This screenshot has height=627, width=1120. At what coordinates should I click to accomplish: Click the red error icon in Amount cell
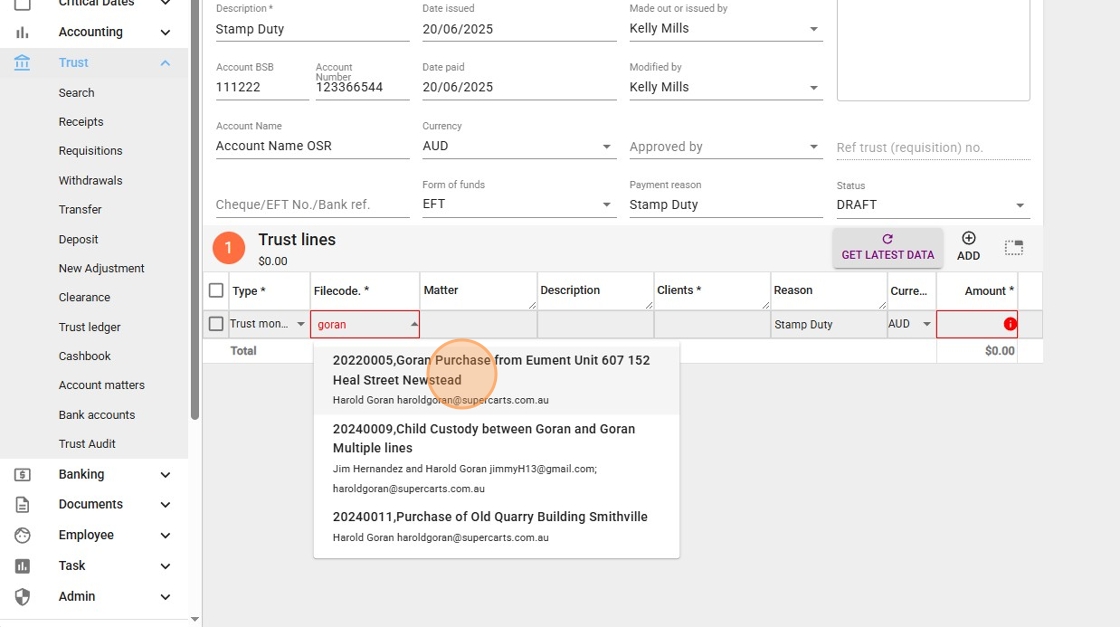coord(1010,324)
